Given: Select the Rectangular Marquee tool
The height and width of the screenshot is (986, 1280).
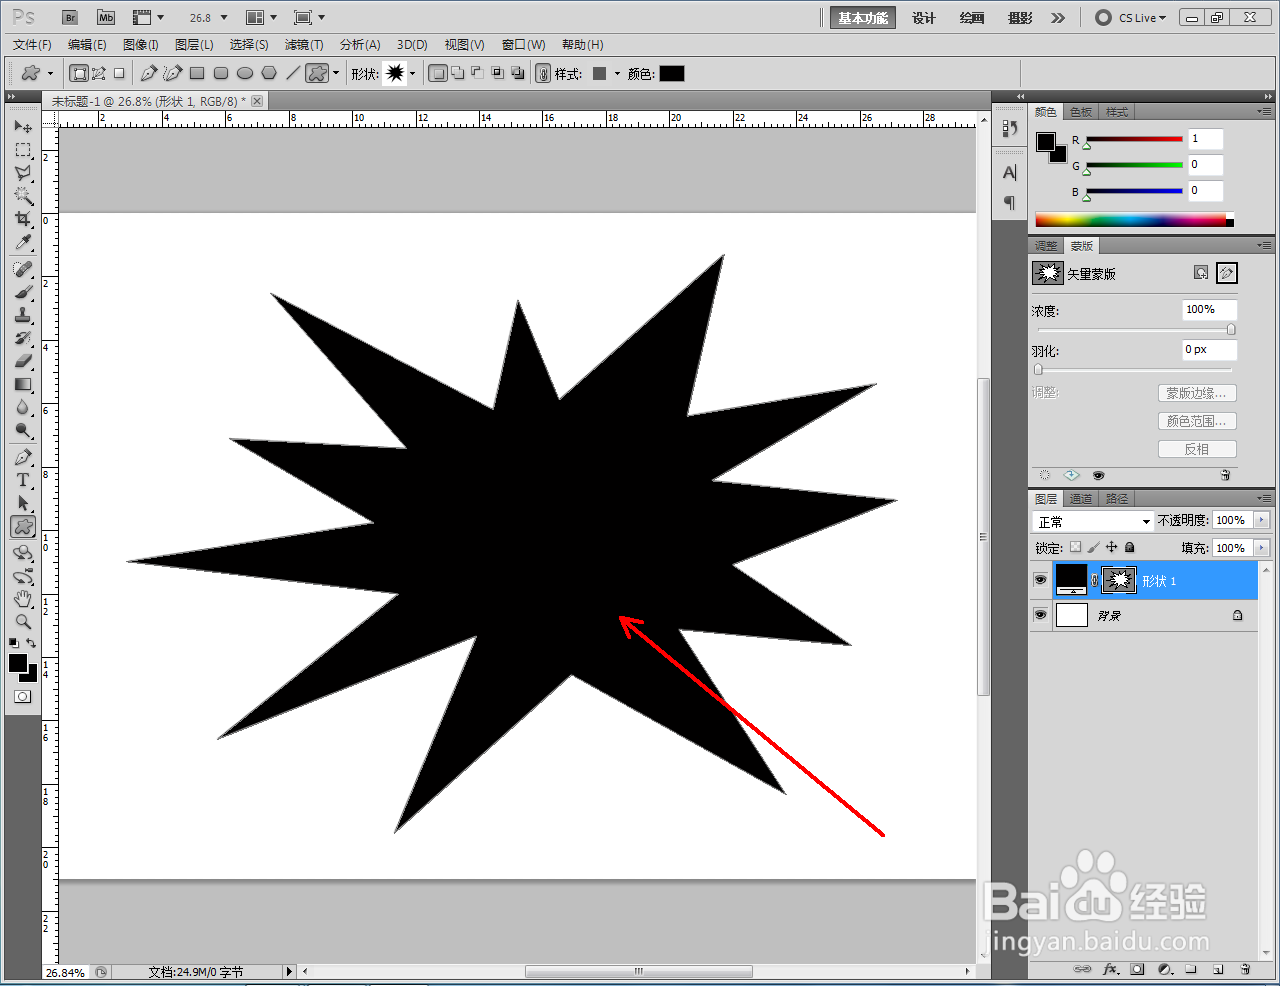Looking at the screenshot, I should click(x=23, y=150).
